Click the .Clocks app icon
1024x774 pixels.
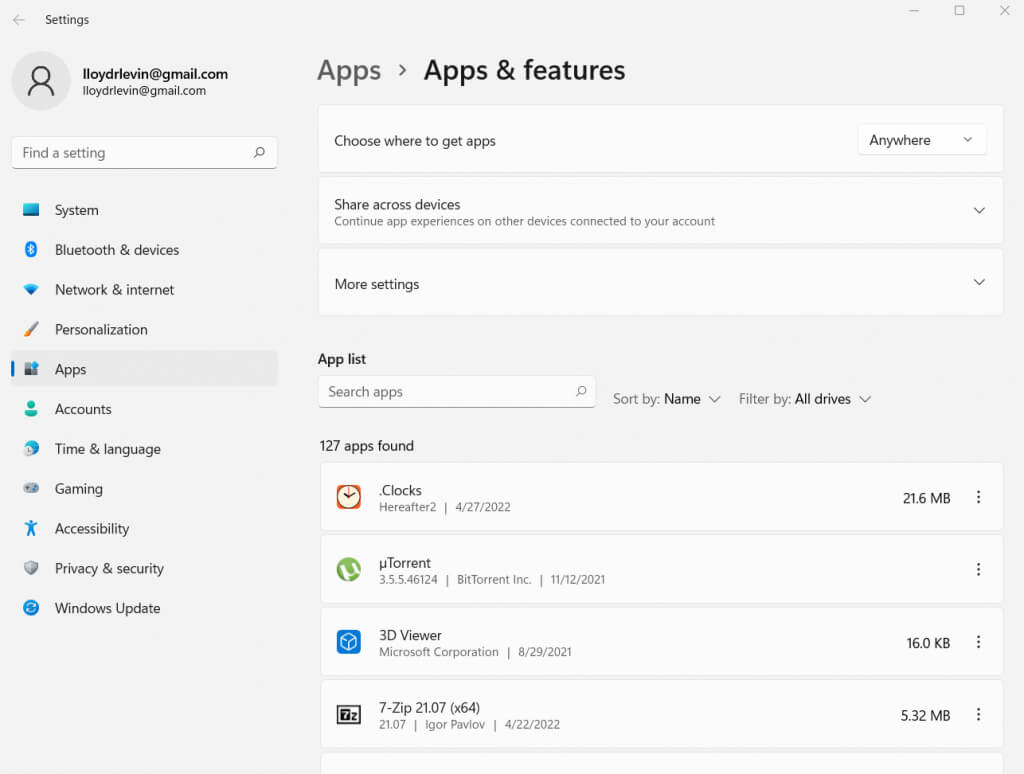[x=348, y=497]
